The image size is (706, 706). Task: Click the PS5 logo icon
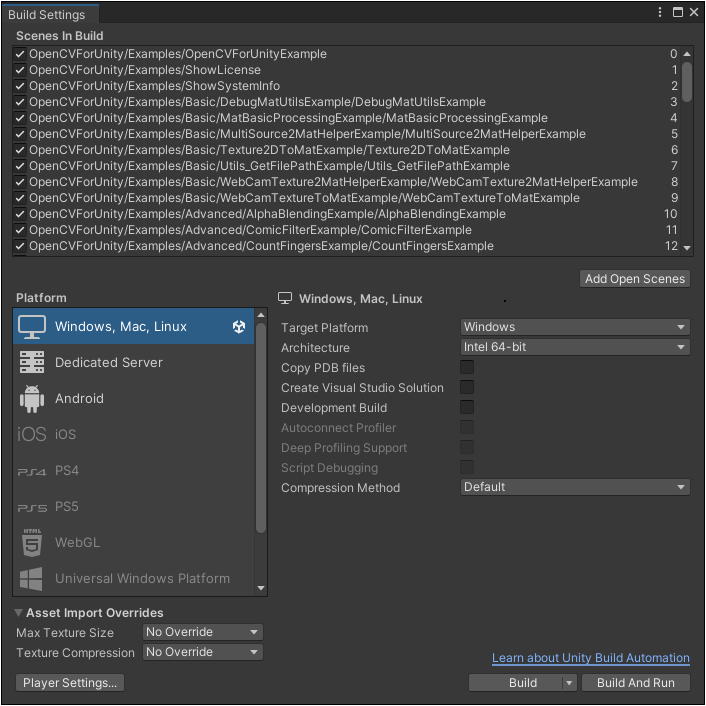click(32, 507)
